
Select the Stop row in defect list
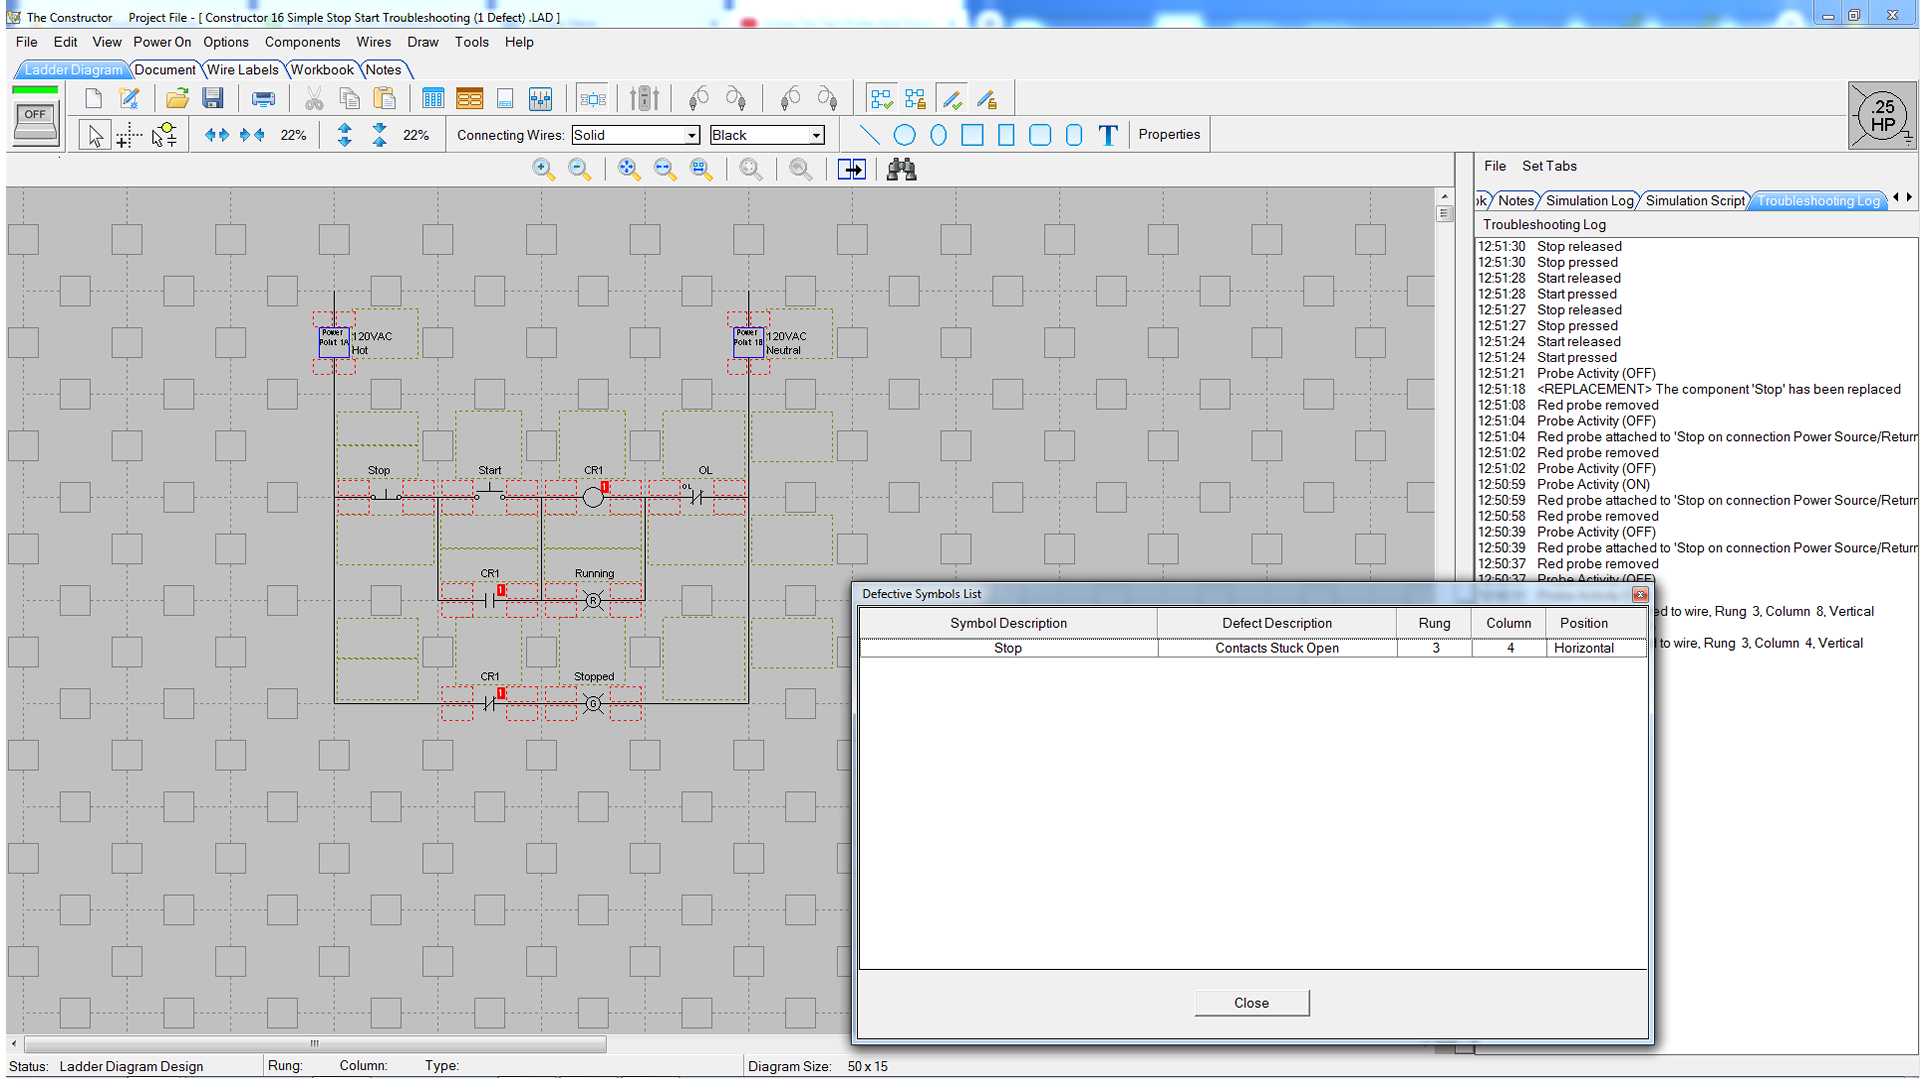pyautogui.click(x=1008, y=648)
